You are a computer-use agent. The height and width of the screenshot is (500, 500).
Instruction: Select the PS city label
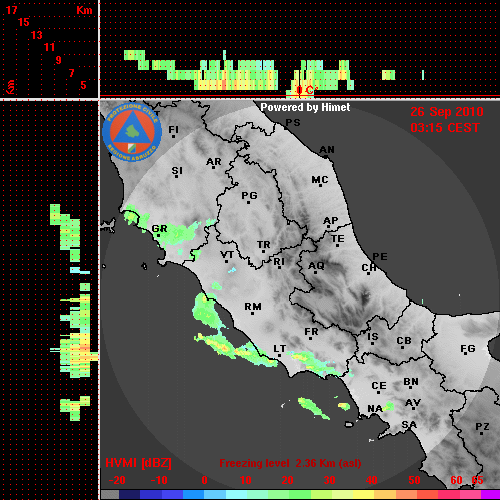[x=293, y=123]
